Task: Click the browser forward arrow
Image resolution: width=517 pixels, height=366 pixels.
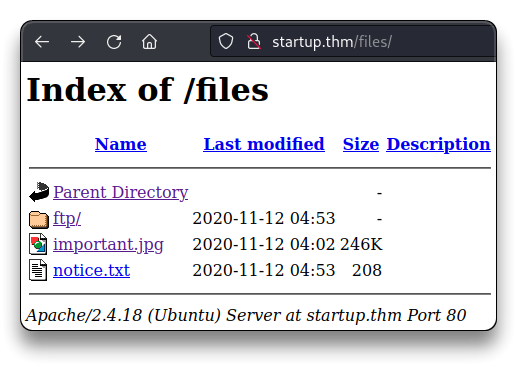Action: click(x=78, y=42)
